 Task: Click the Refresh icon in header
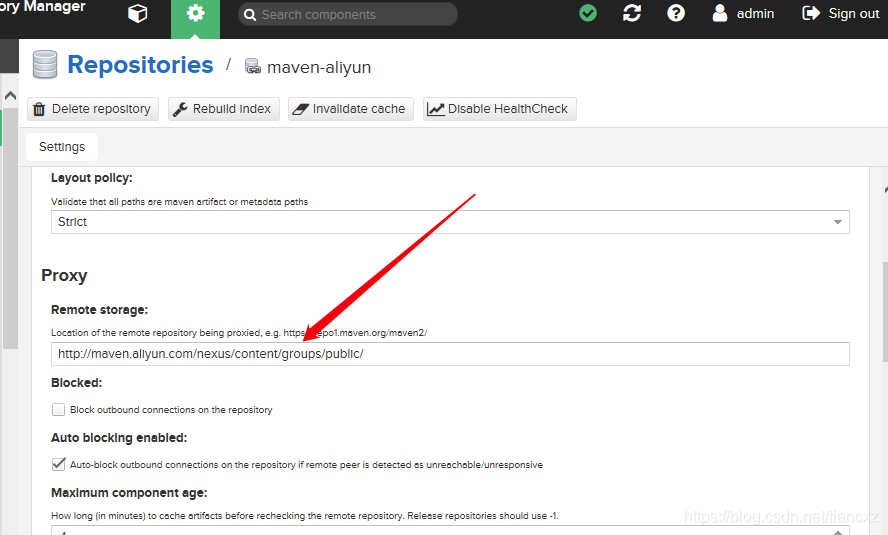(632, 13)
